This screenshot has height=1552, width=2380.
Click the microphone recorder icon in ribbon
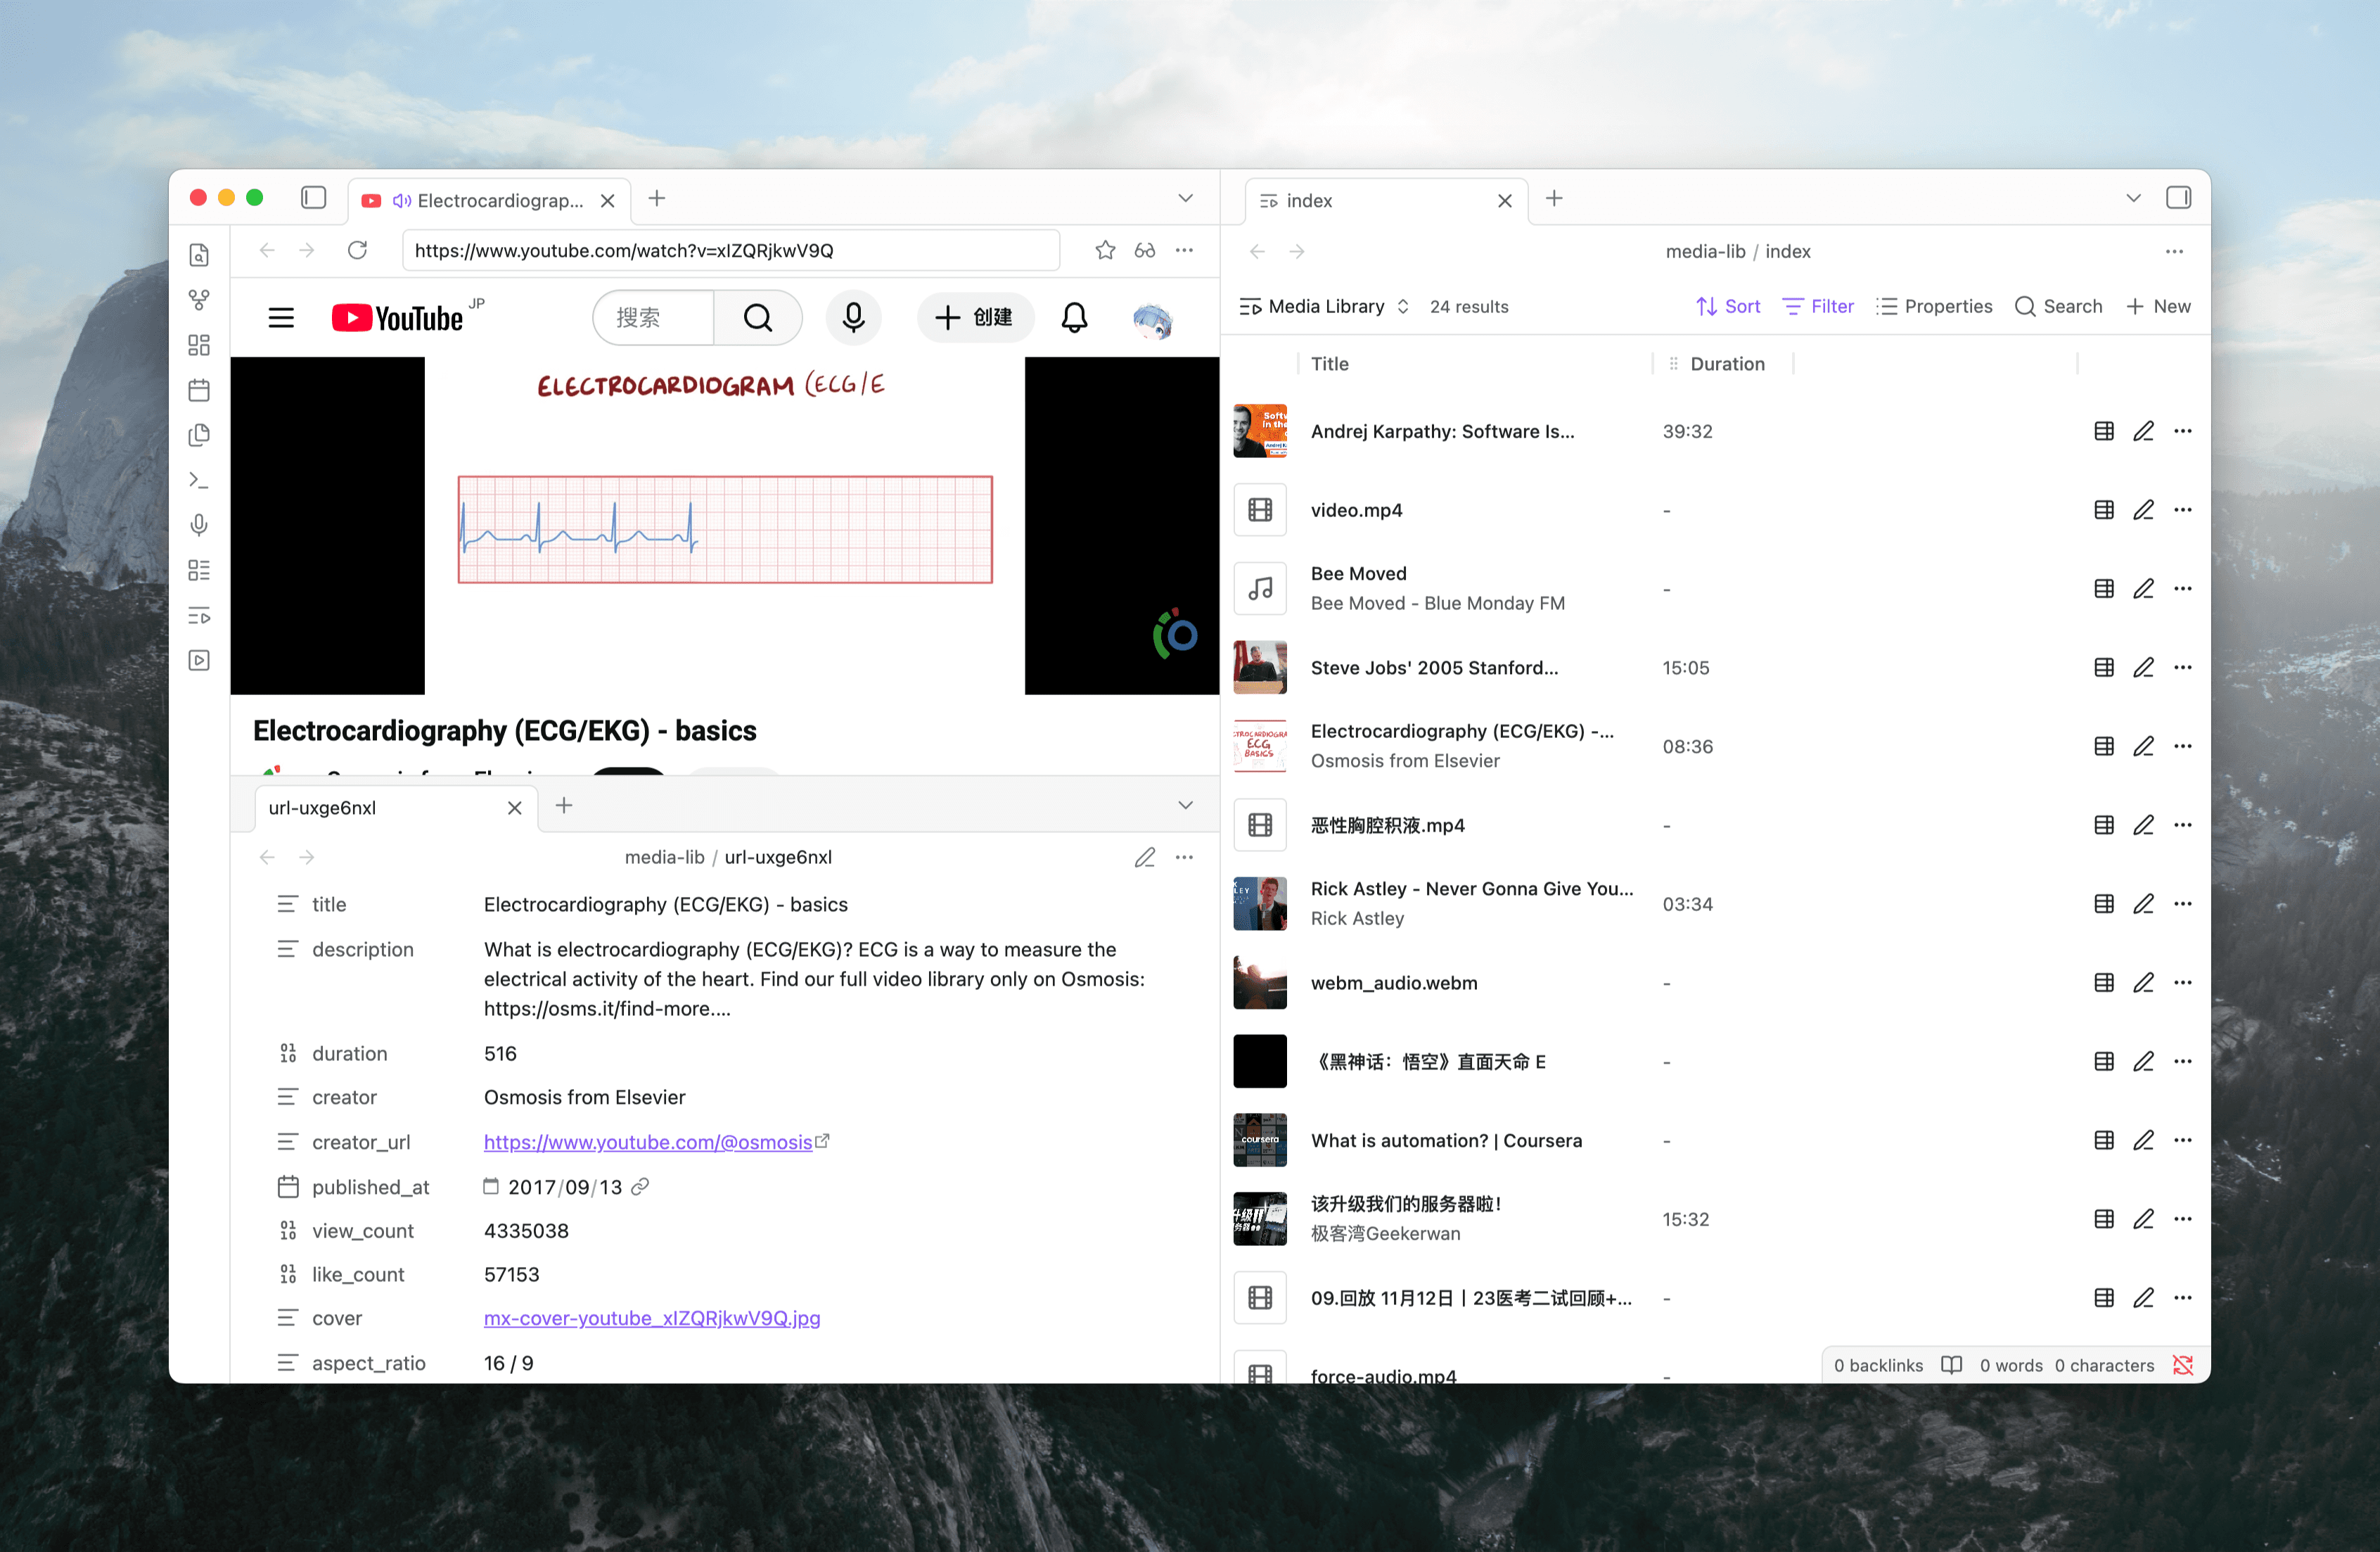pyautogui.click(x=199, y=525)
